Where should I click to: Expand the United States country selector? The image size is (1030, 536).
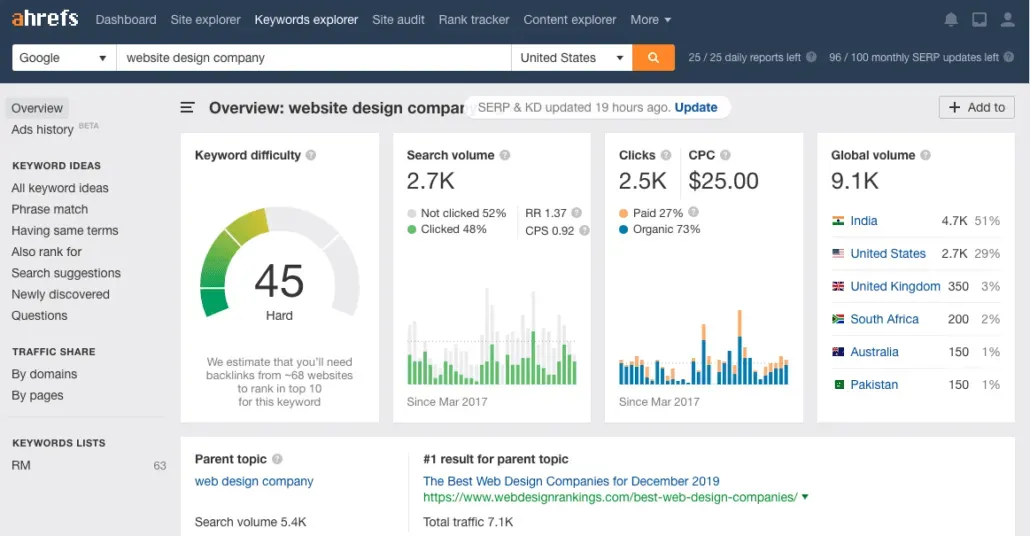pos(572,58)
